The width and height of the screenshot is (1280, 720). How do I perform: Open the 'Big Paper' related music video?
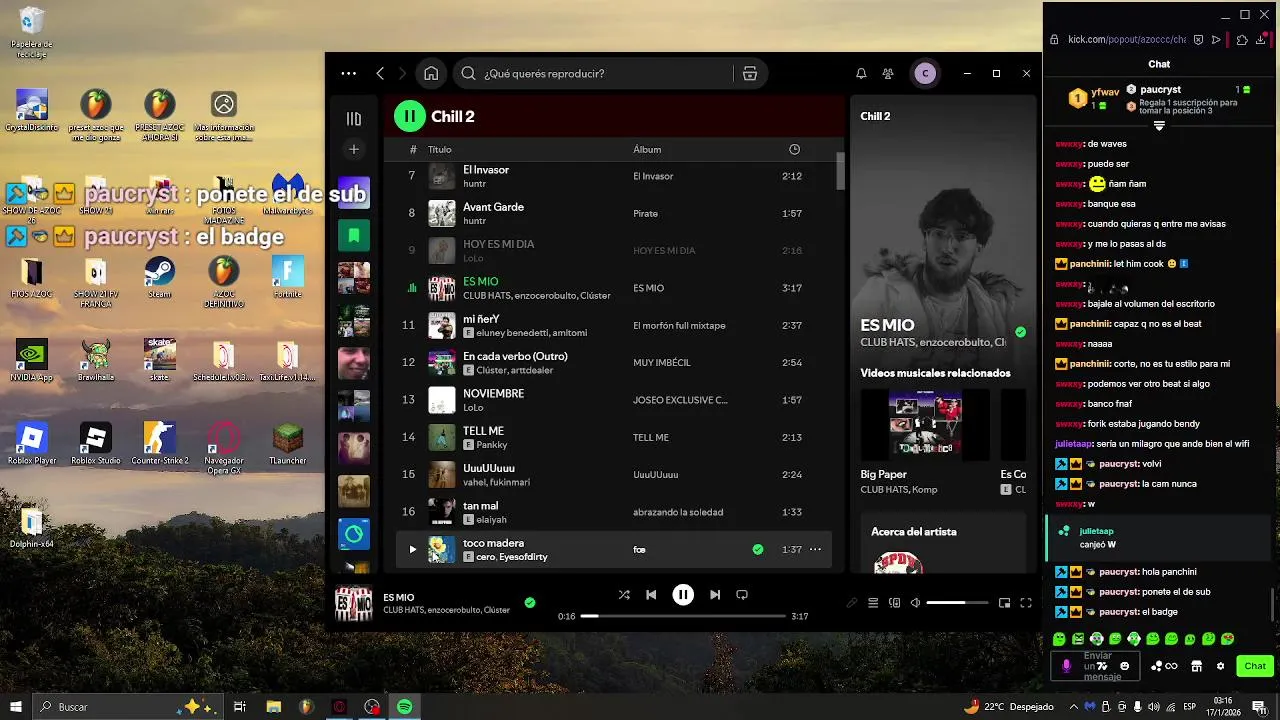[x=925, y=441]
